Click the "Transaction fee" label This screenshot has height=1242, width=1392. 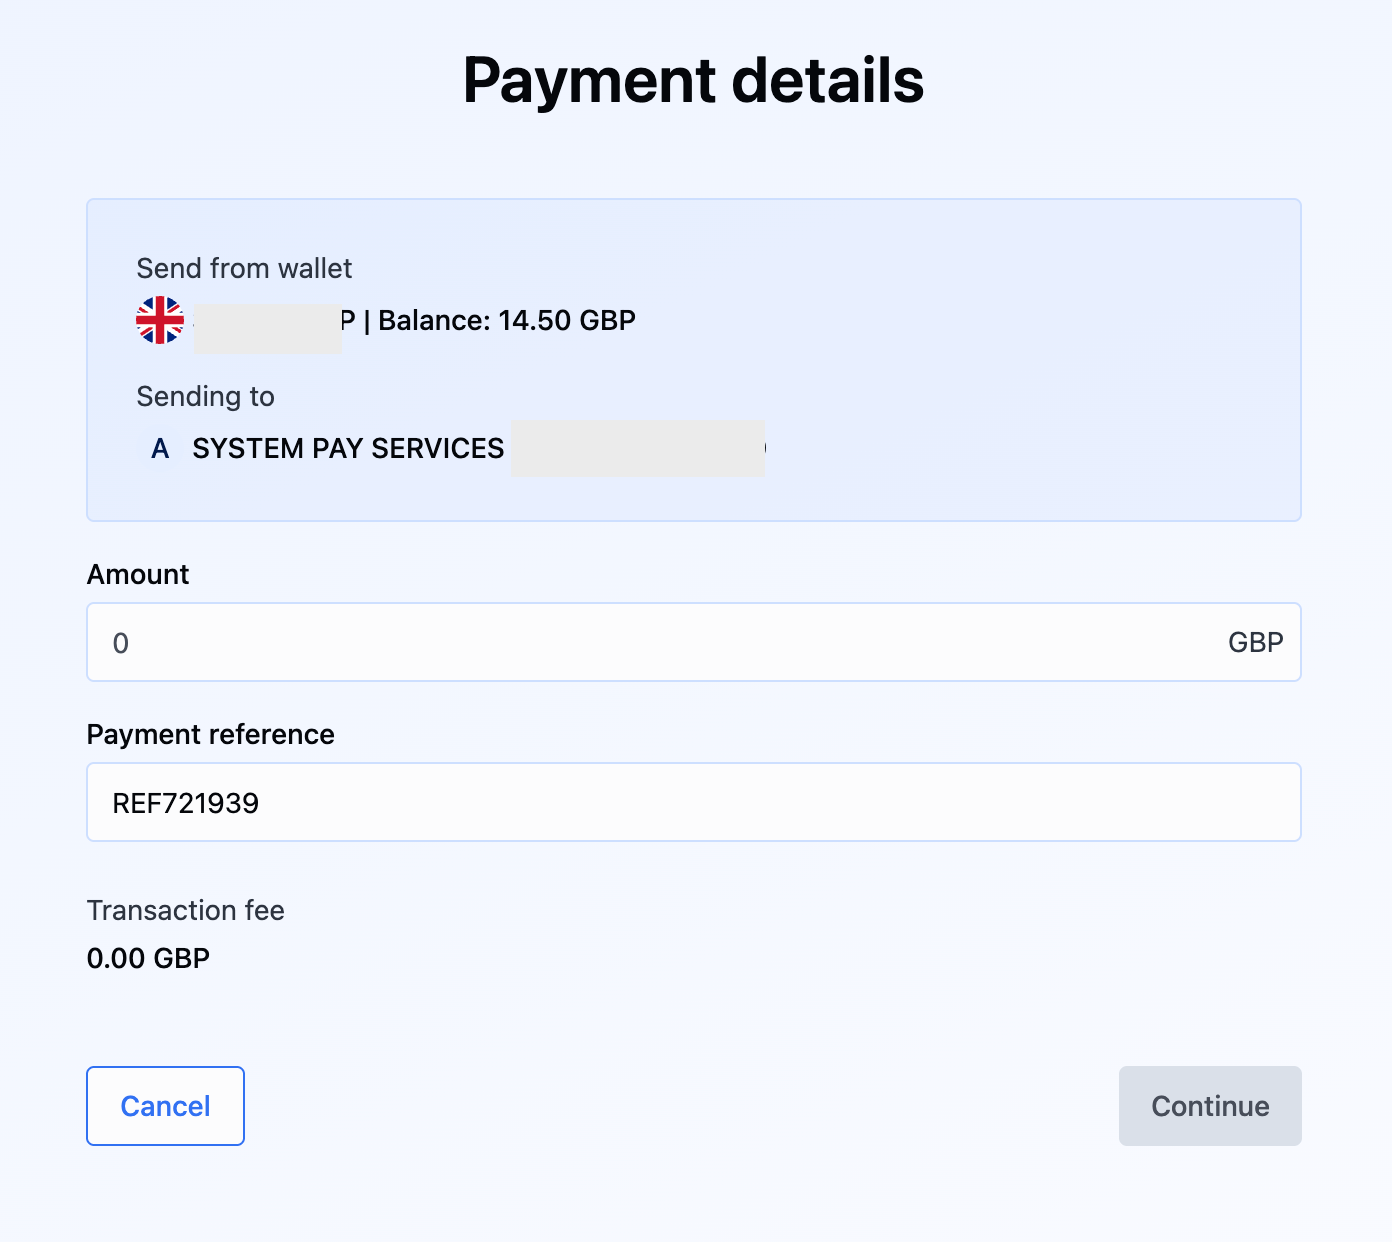coord(185,910)
